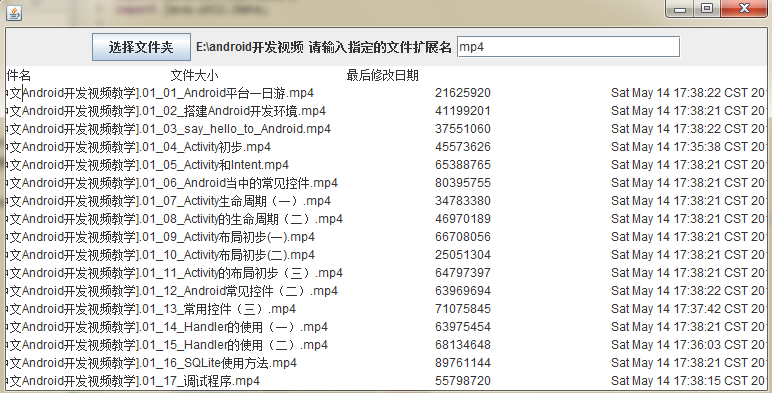Image resolution: width=772 pixels, height=393 pixels.
Task: Click file size value 89761144
Action: pos(463,363)
